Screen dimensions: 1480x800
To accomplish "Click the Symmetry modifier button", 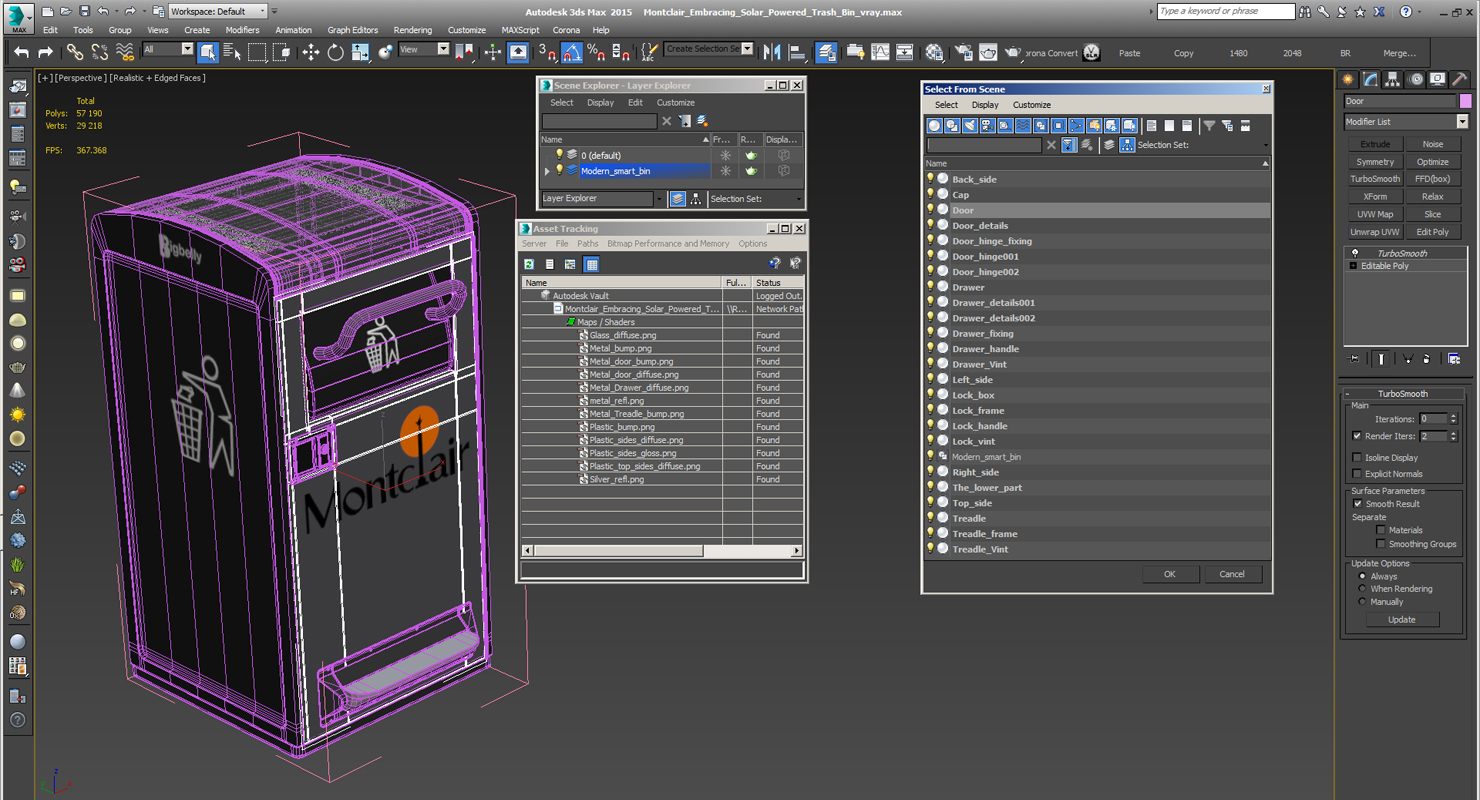I will click(x=1375, y=162).
